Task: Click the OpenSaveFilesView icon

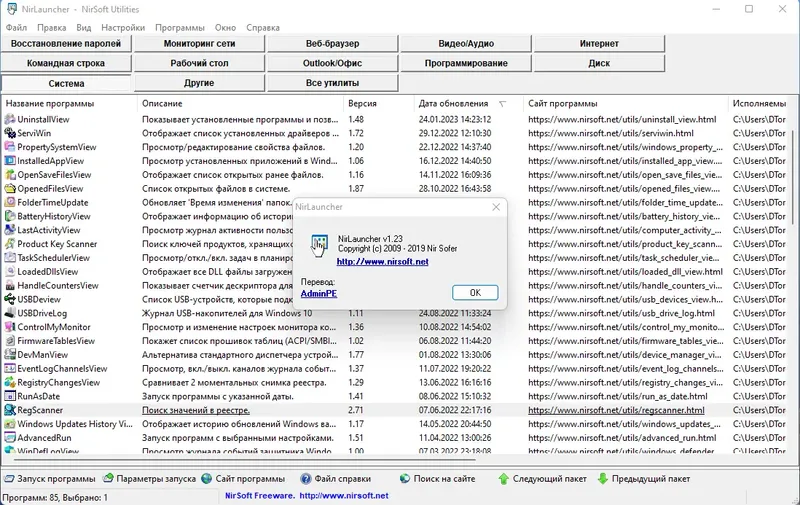Action: click(x=10, y=174)
